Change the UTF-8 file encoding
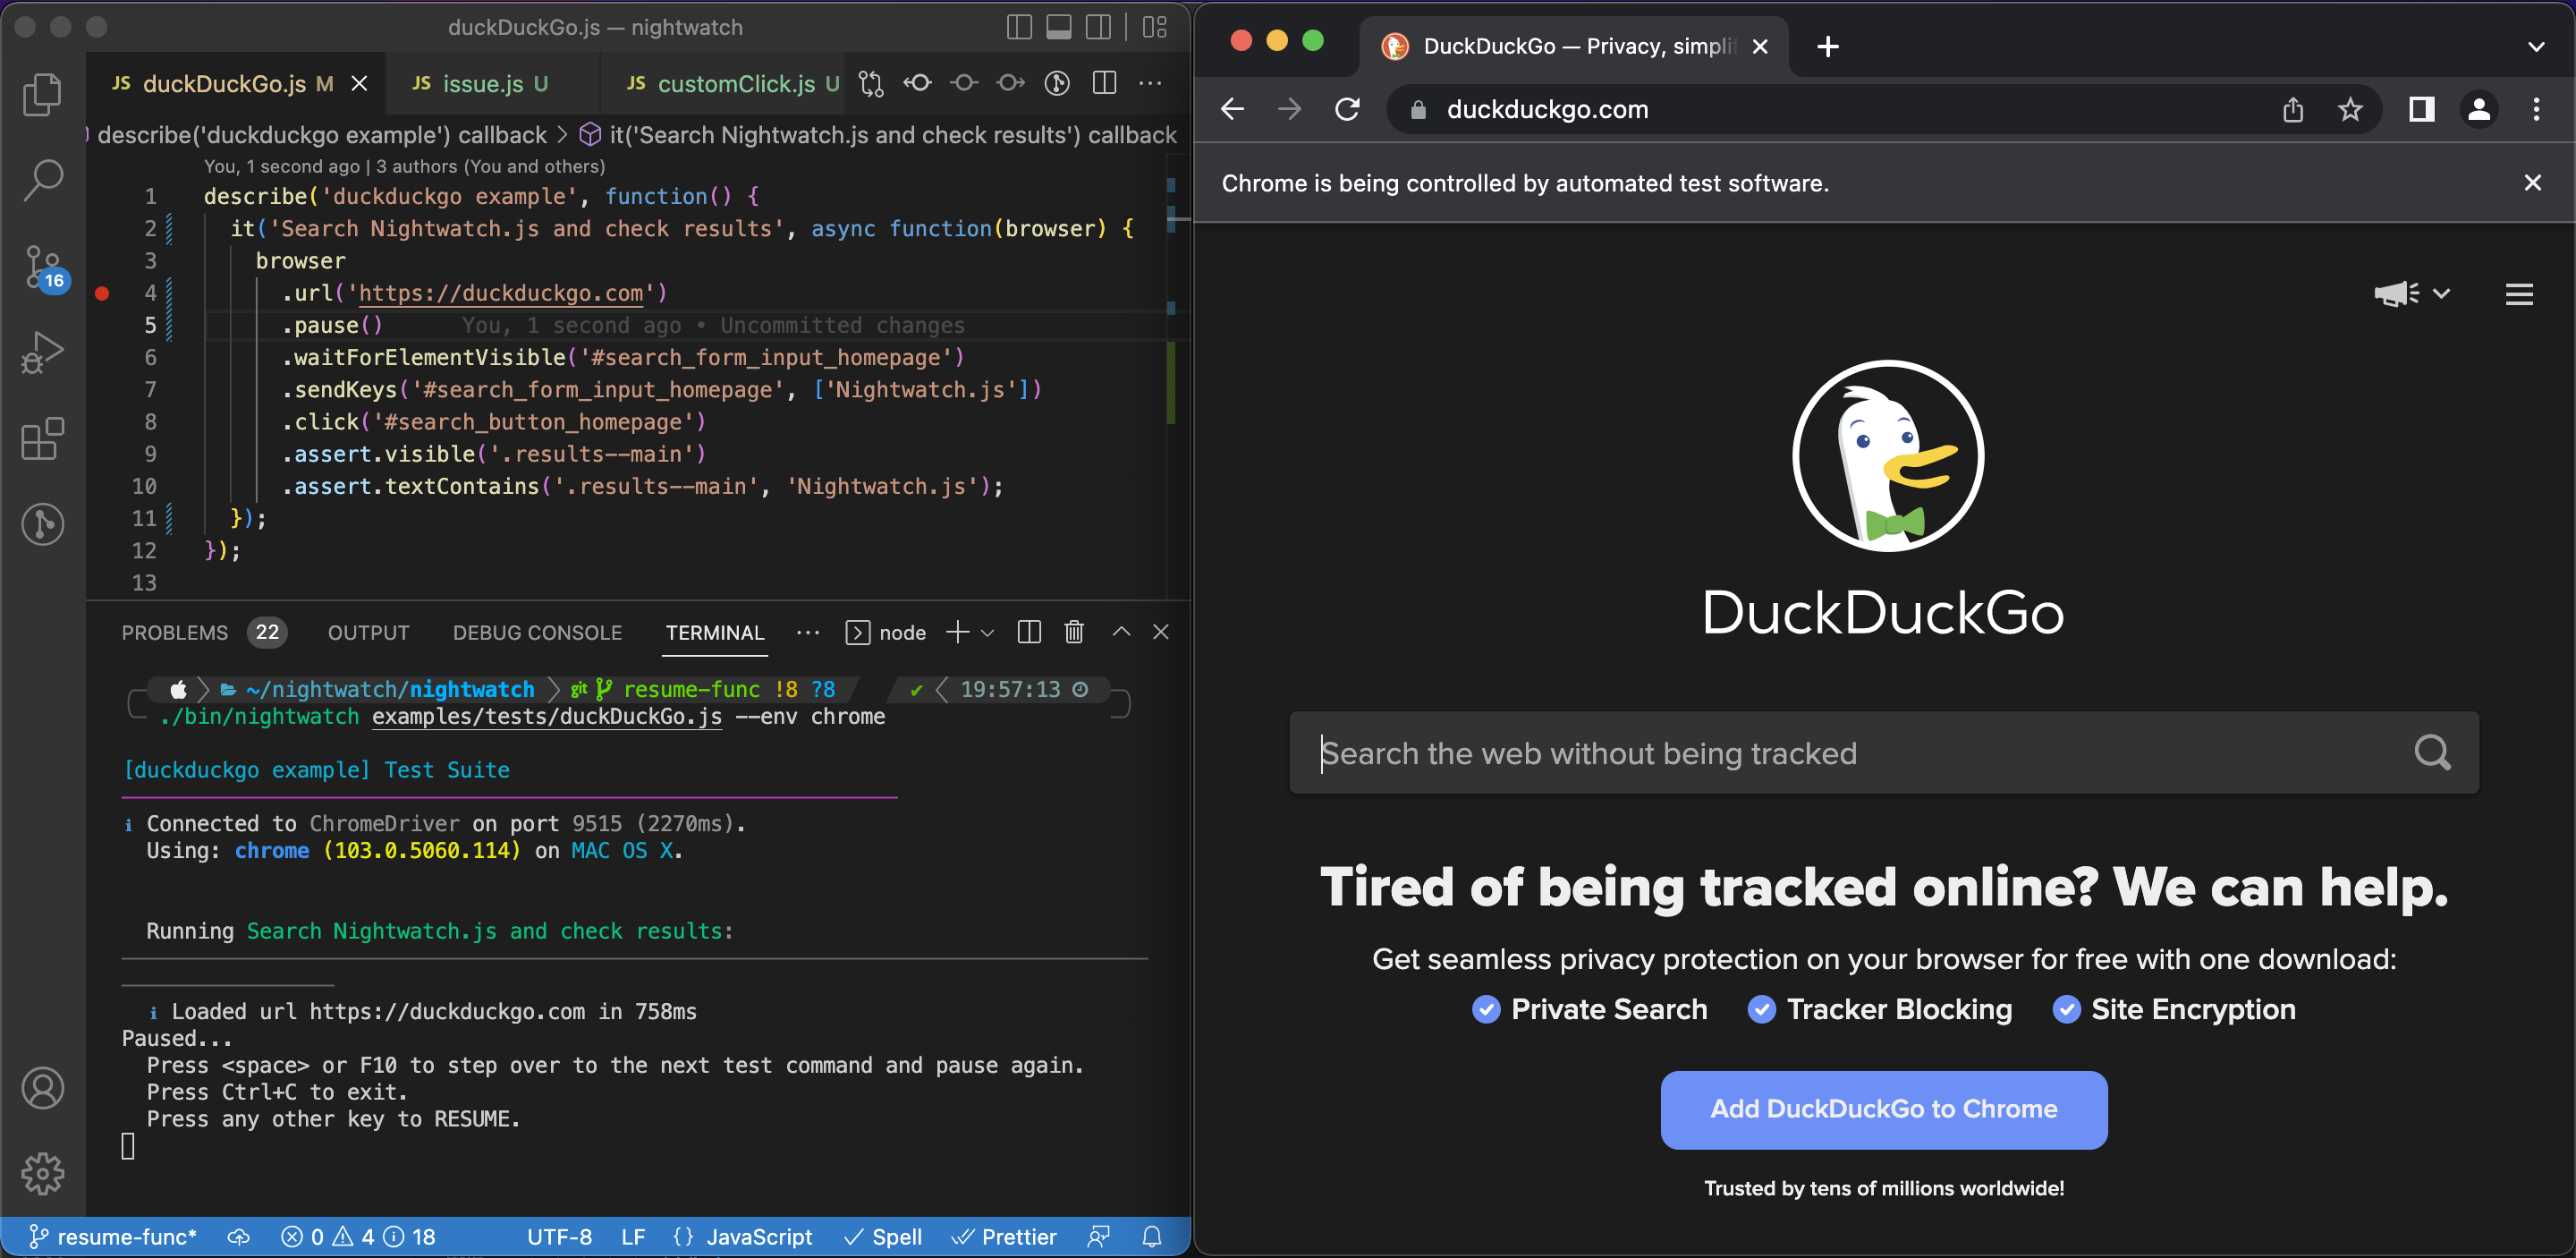This screenshot has width=2576, height=1258. [x=559, y=1237]
